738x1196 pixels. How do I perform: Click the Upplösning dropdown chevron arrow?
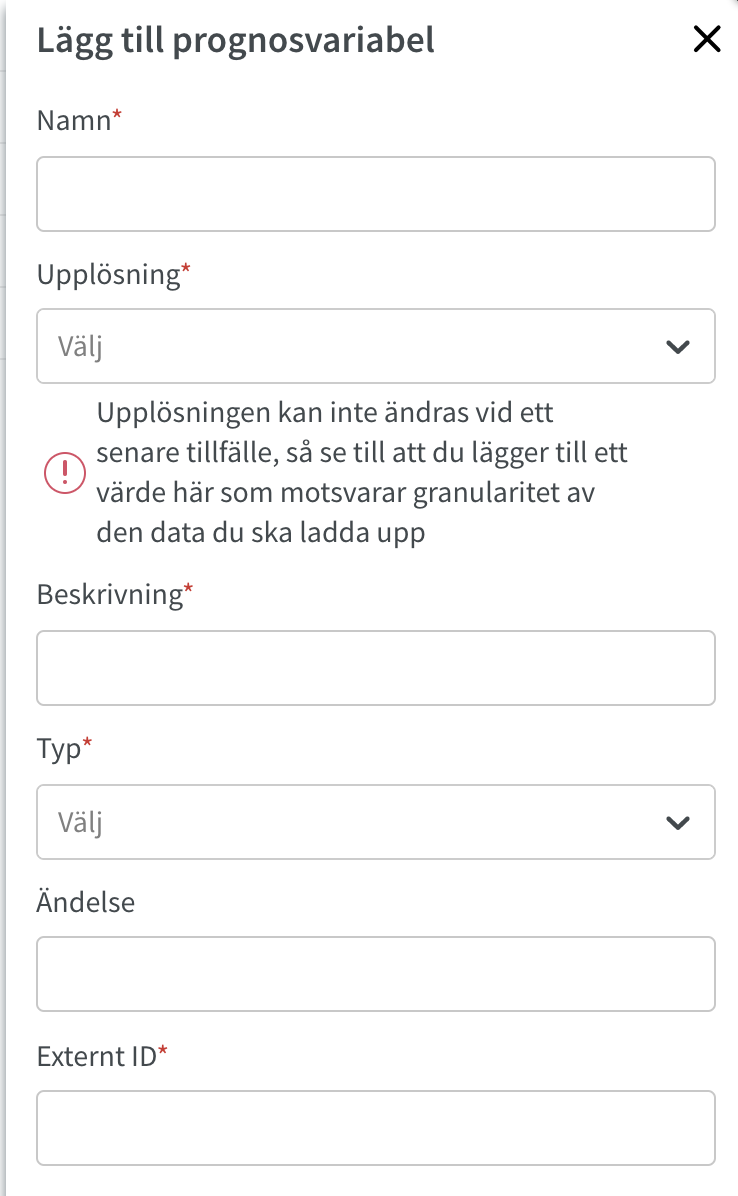678,347
